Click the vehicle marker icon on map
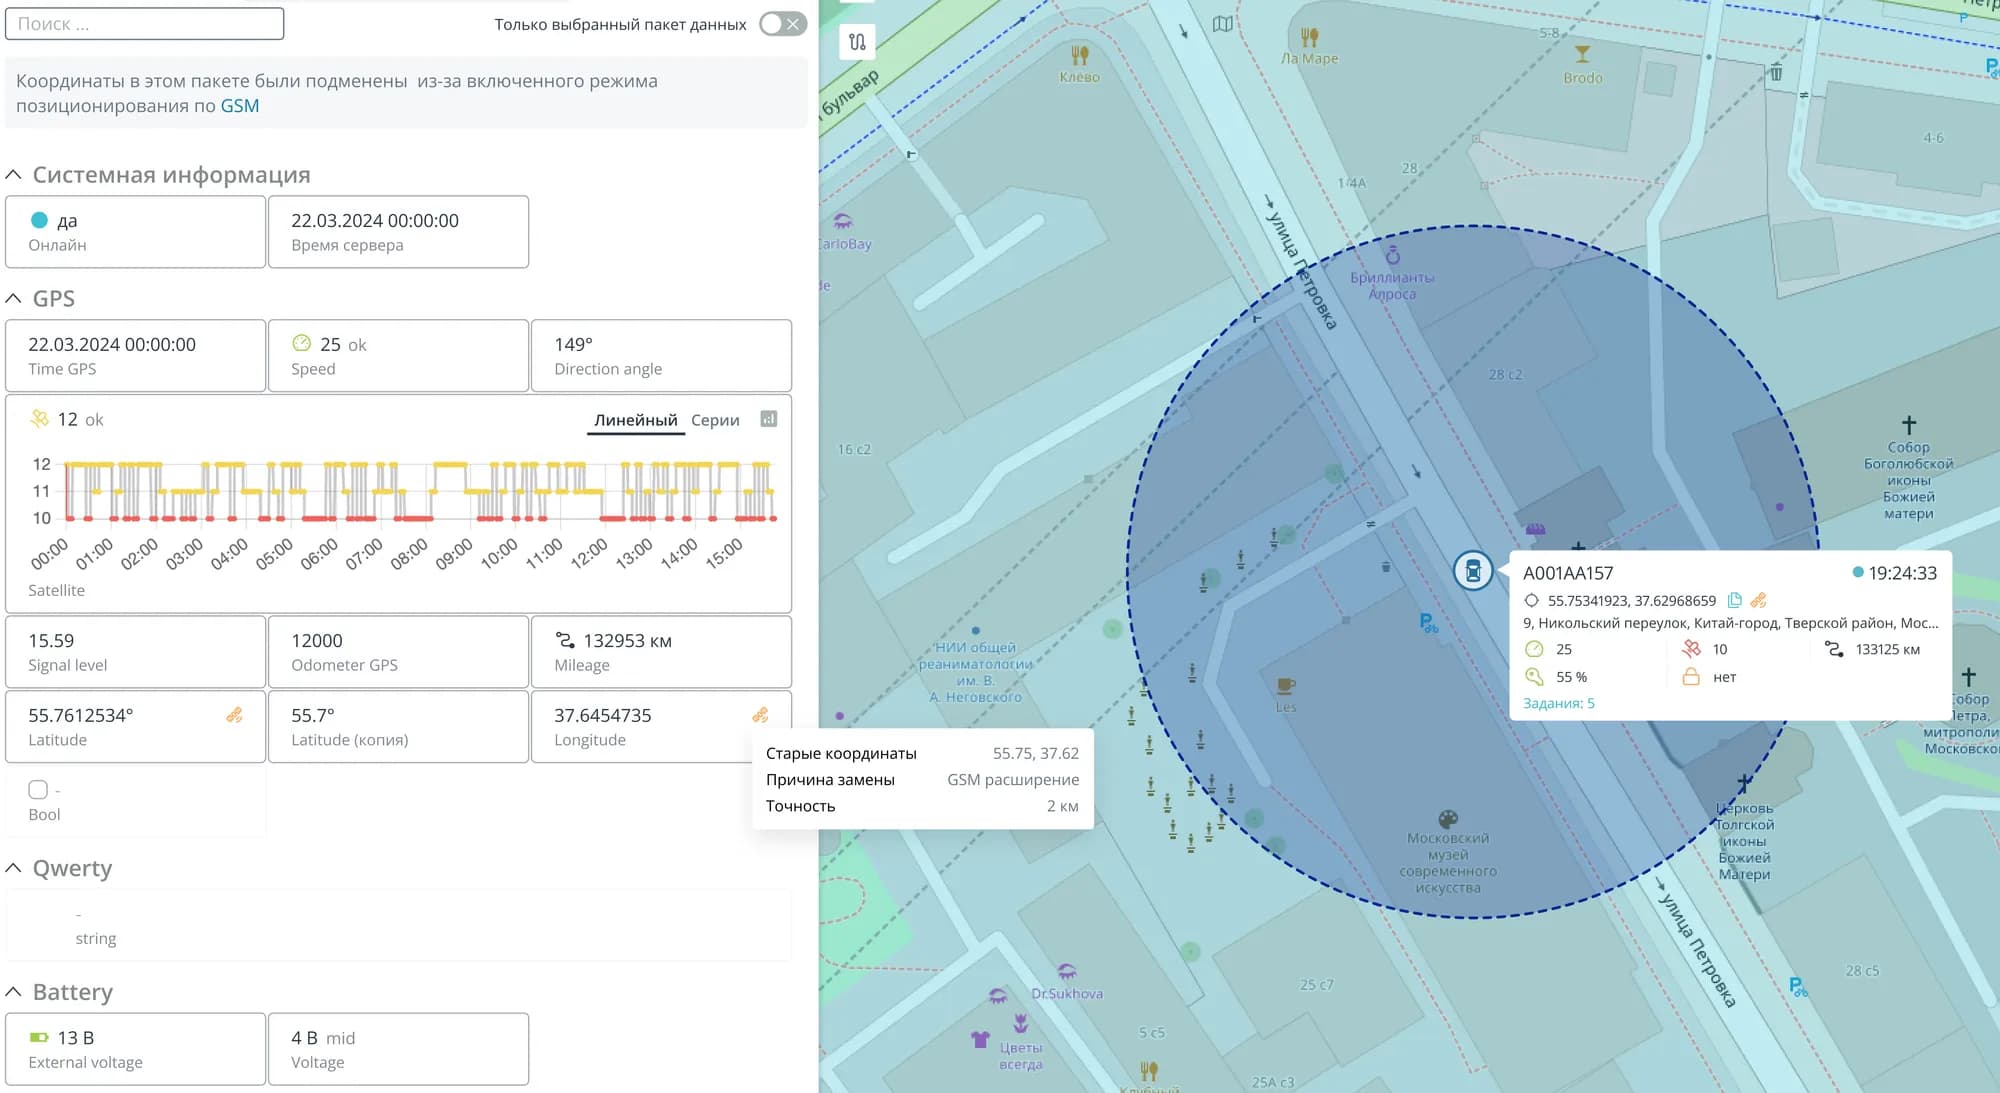 (x=1472, y=571)
